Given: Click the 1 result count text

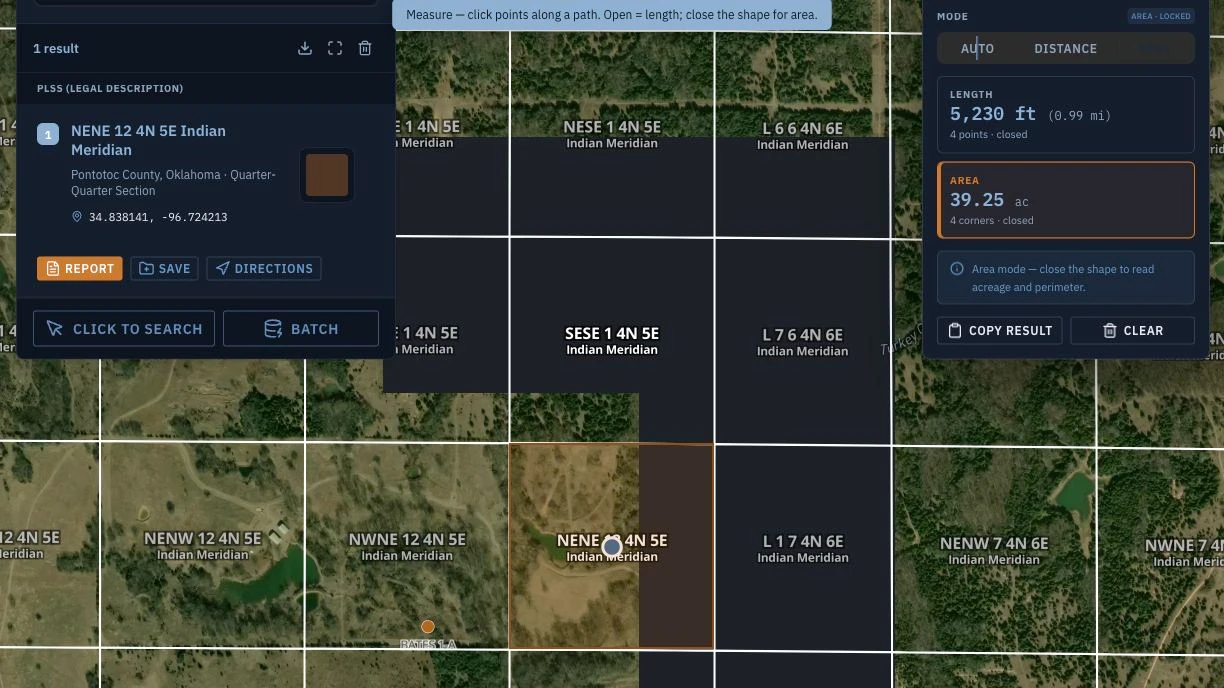Looking at the screenshot, I should tap(56, 48).
